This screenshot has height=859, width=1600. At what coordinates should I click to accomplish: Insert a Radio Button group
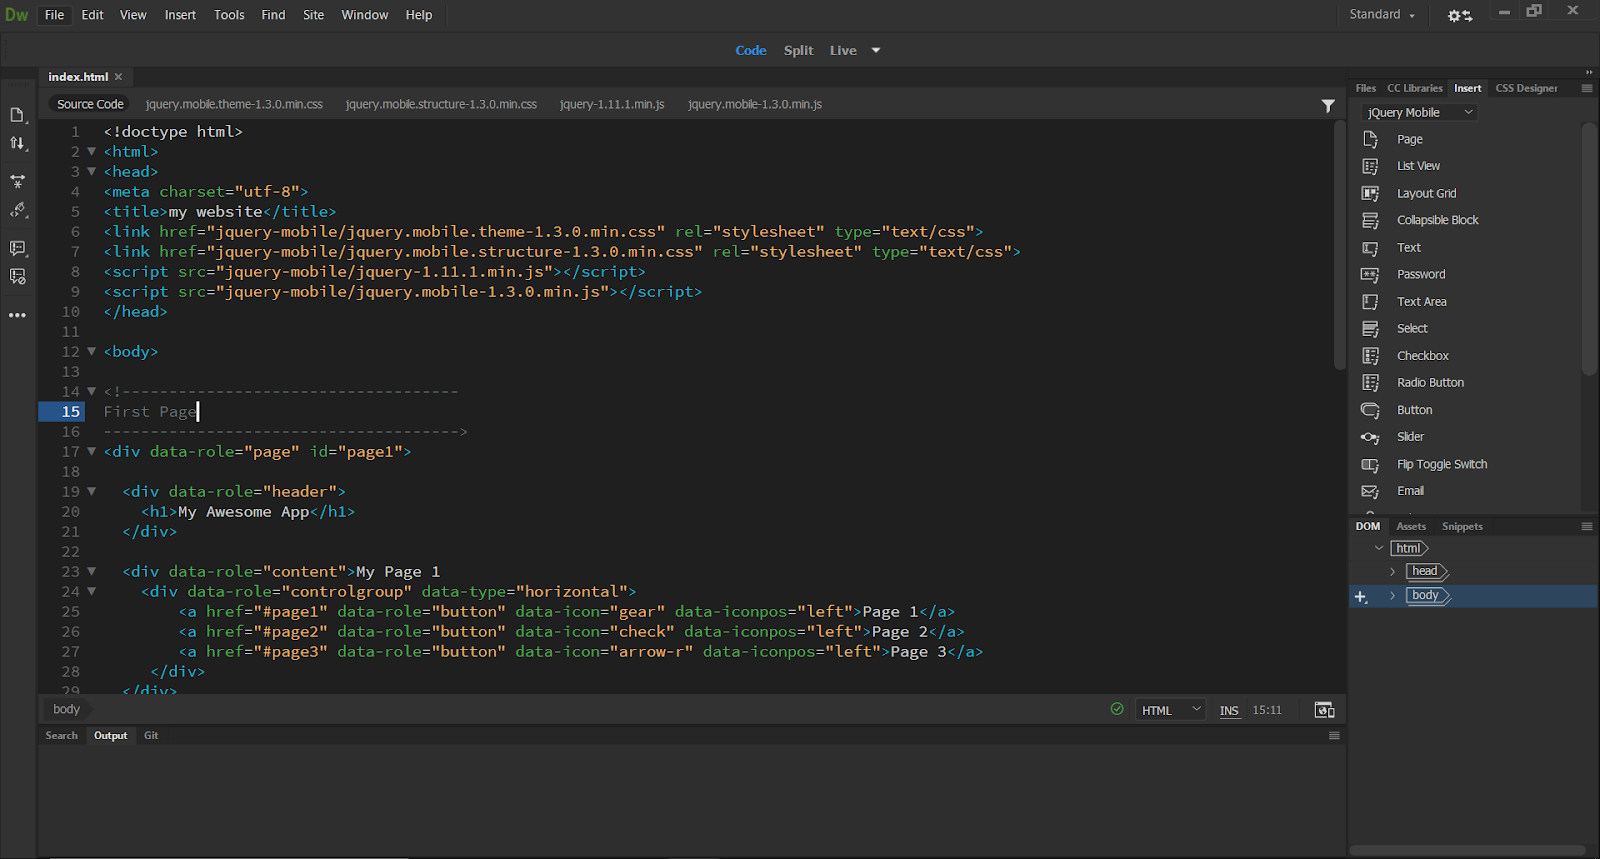coord(1430,383)
